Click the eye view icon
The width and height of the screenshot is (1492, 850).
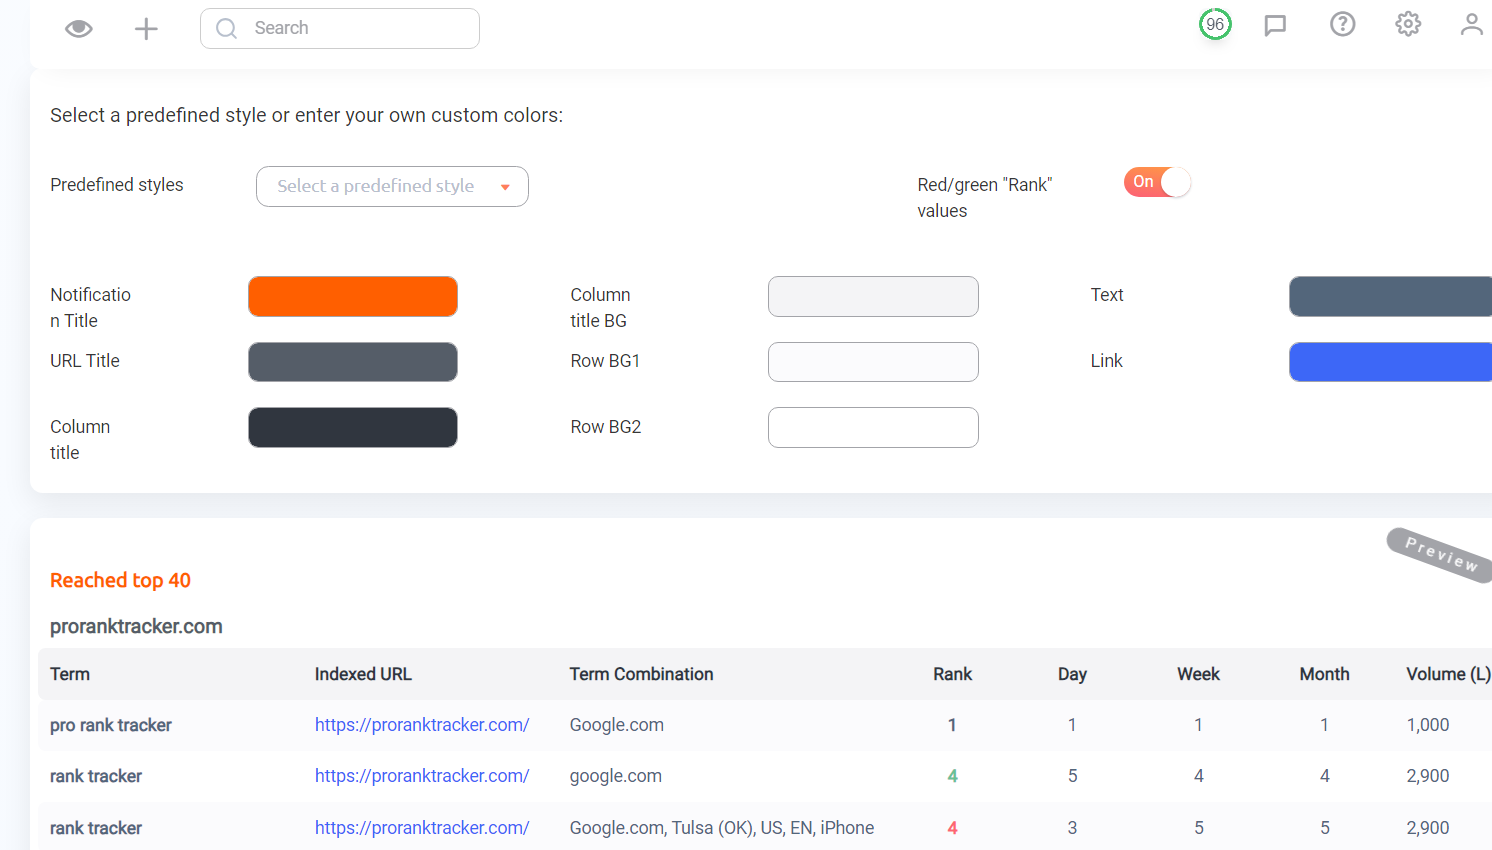click(79, 28)
